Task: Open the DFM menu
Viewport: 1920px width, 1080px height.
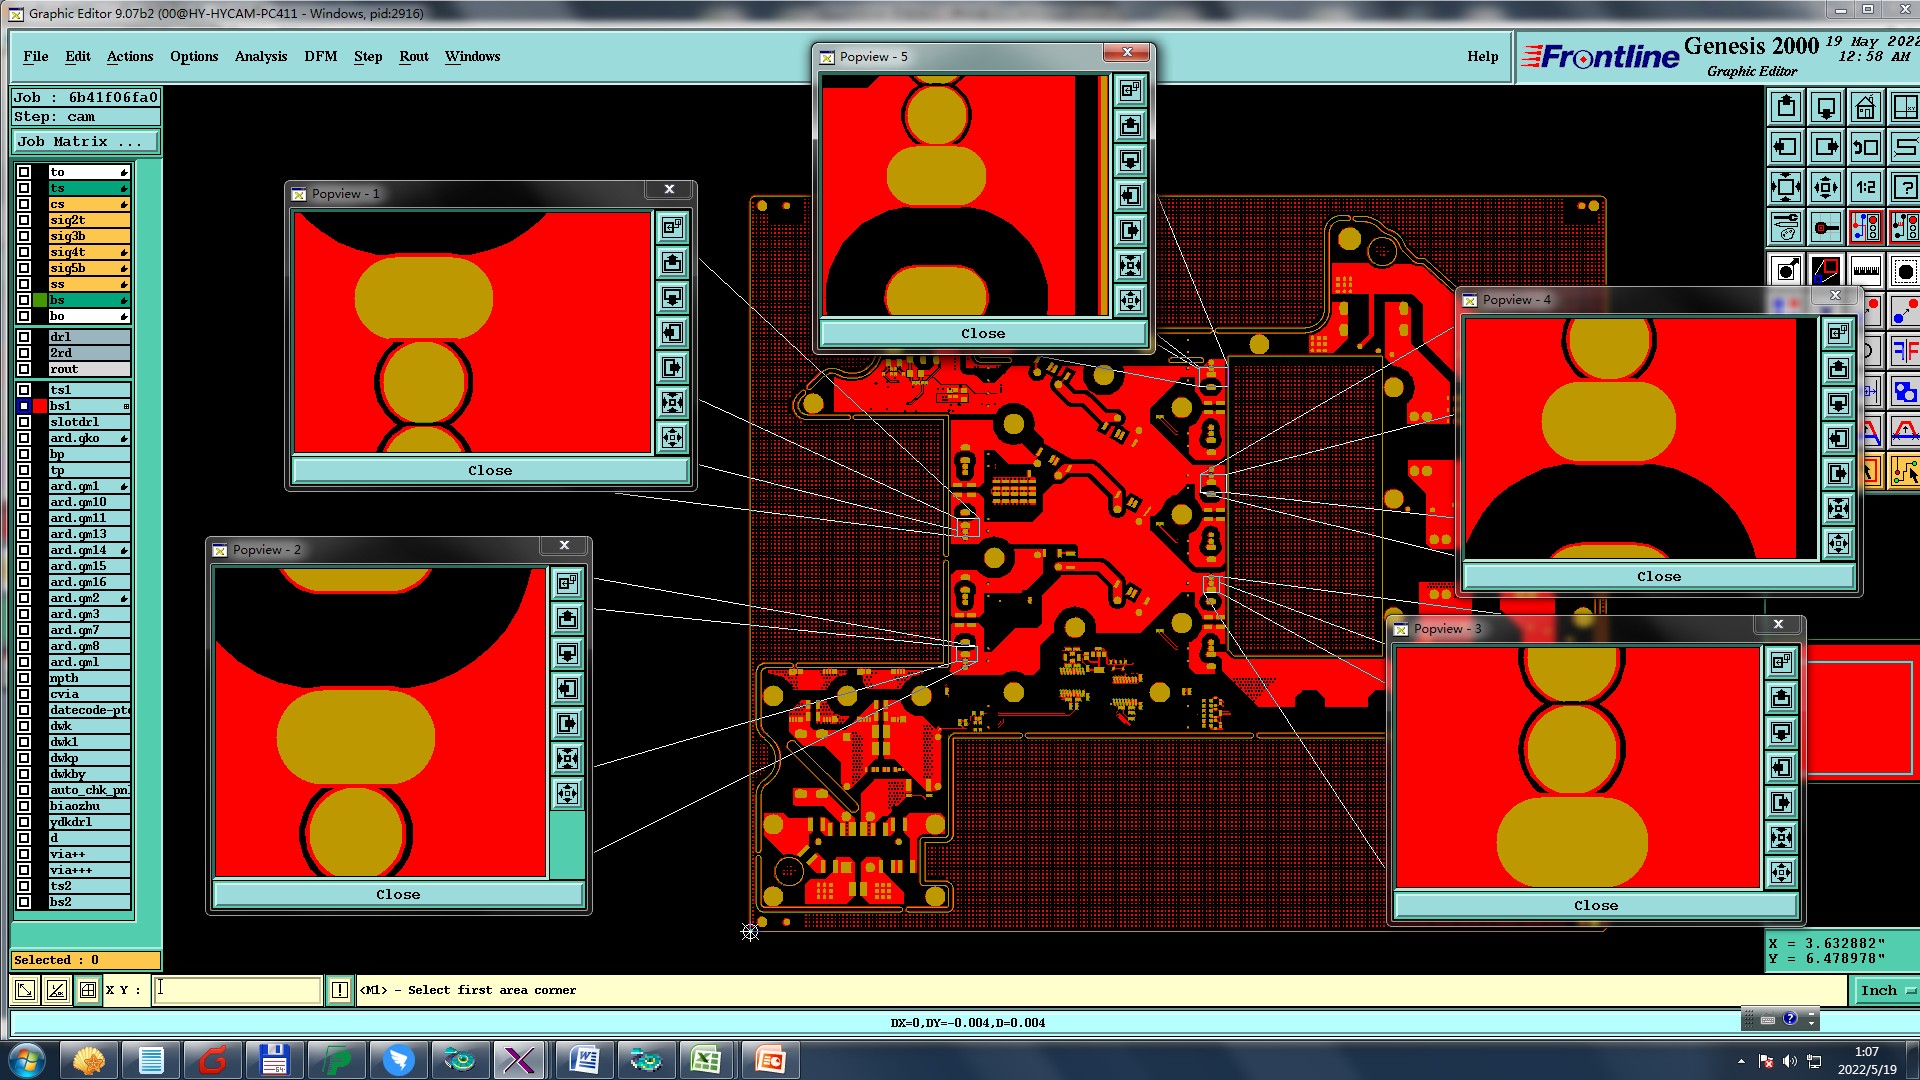Action: 320,56
